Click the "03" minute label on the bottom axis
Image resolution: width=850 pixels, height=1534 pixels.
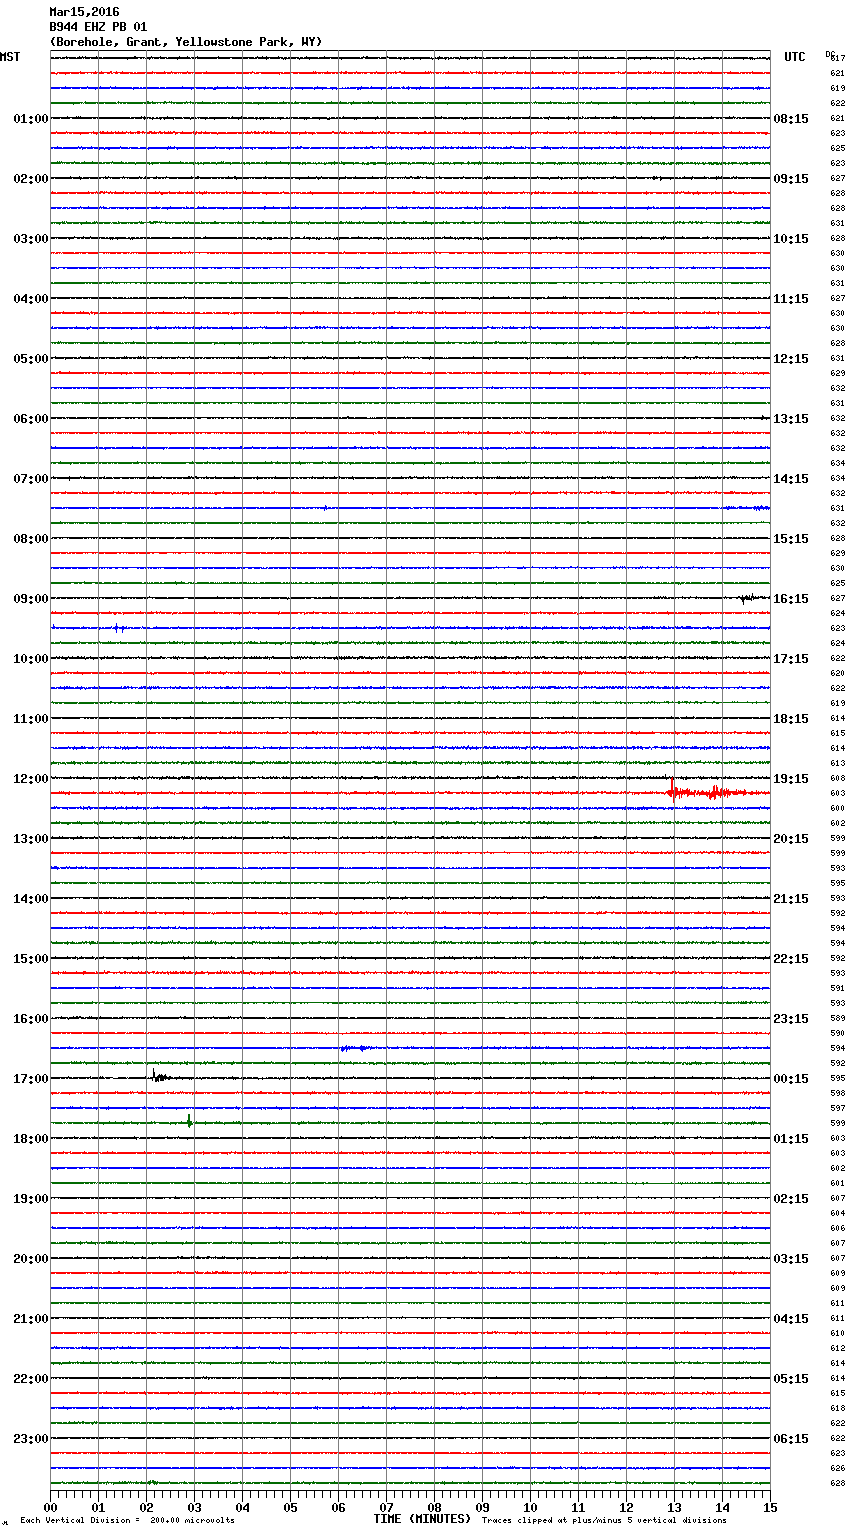[x=194, y=1507]
